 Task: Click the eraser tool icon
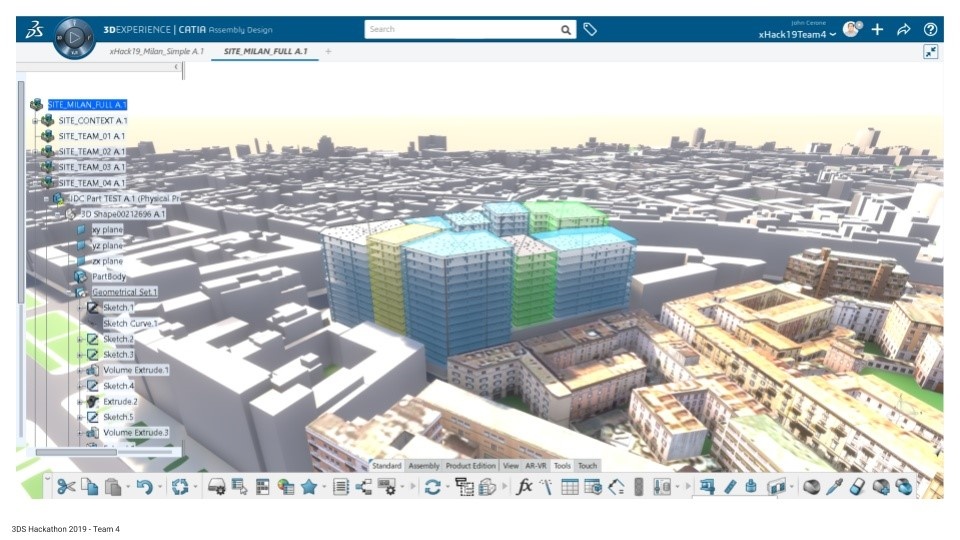(858, 487)
